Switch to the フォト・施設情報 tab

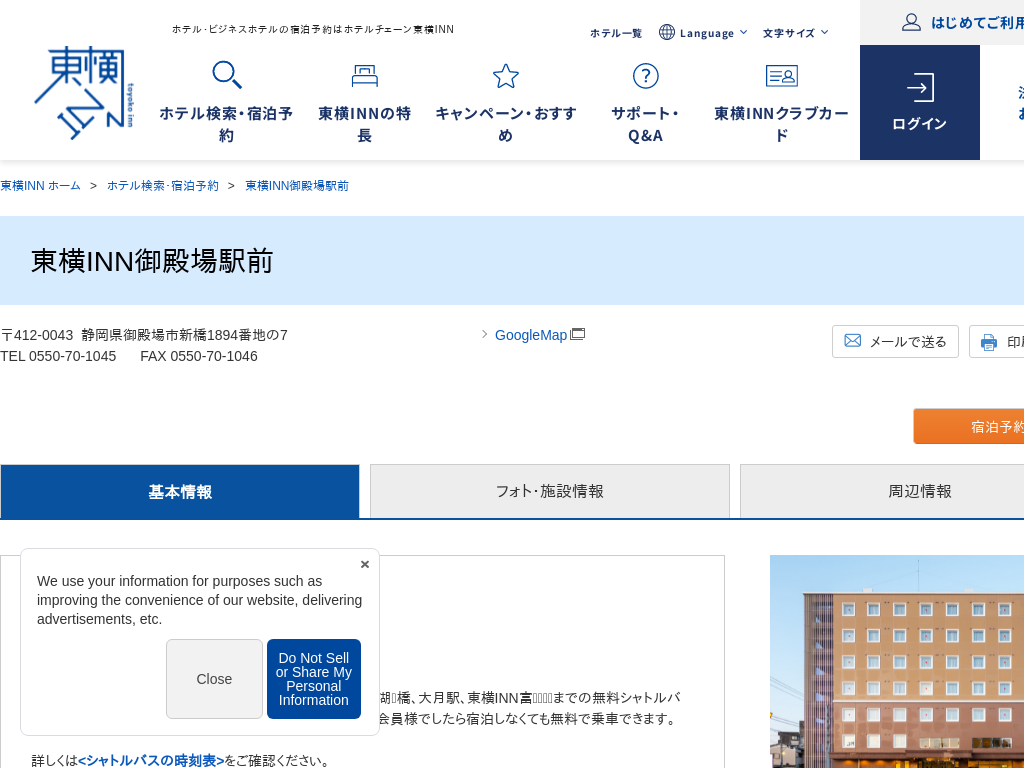[549, 492]
